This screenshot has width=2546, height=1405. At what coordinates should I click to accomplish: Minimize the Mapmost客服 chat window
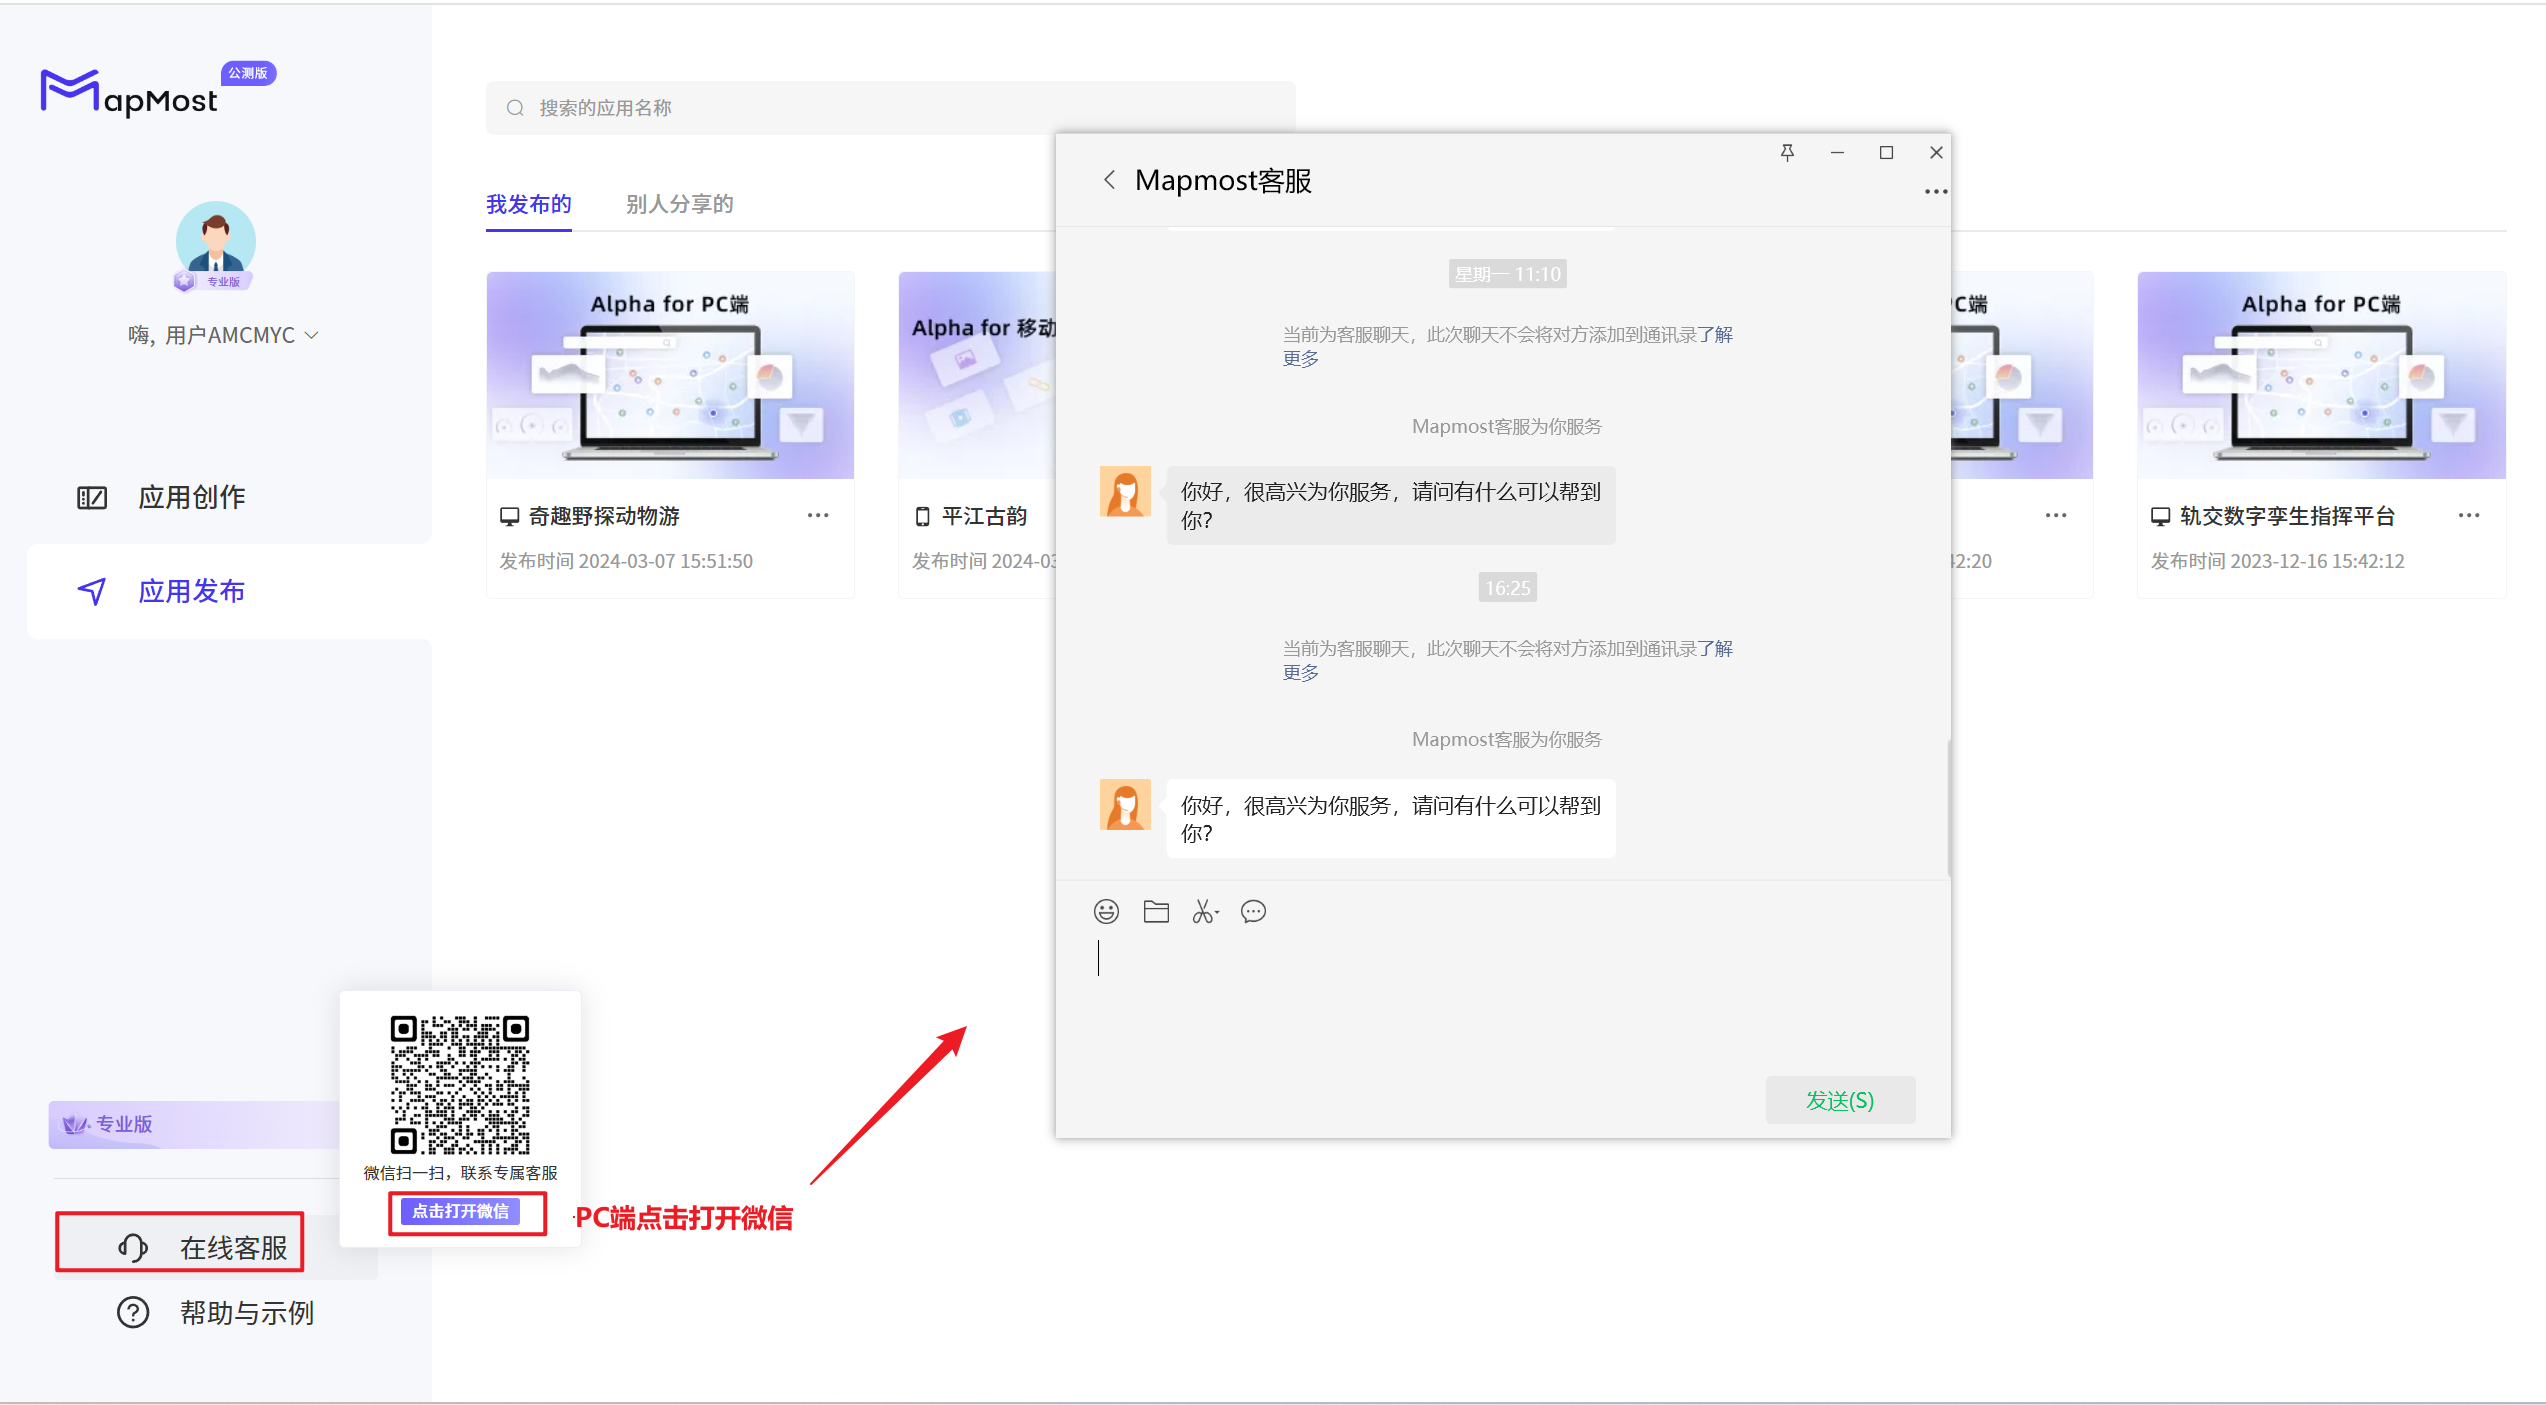(1837, 152)
